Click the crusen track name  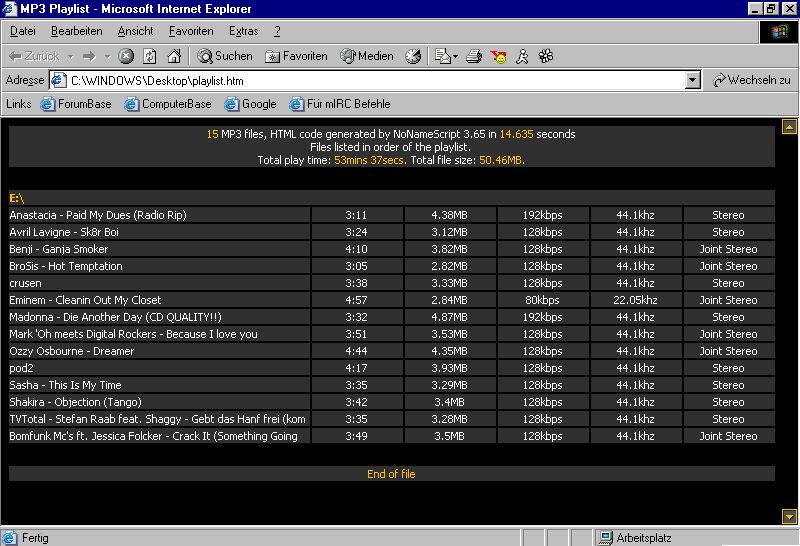26,283
